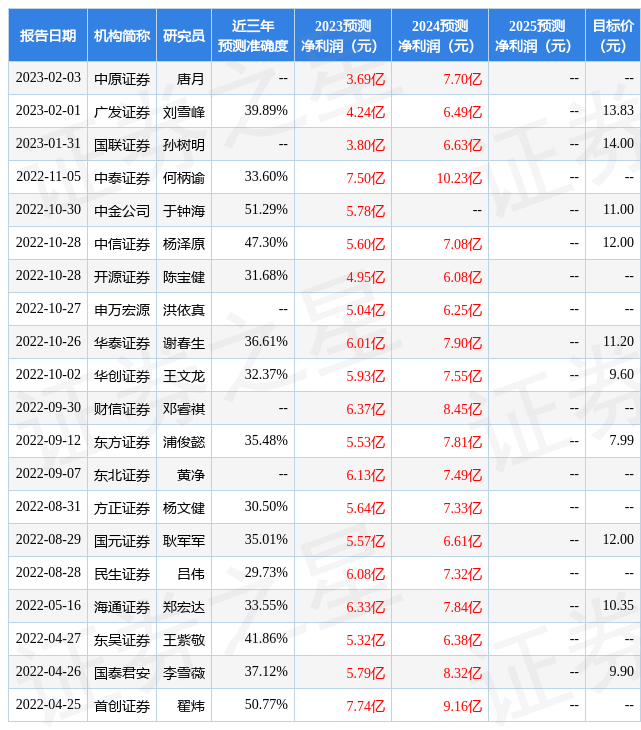Image resolution: width=641 pixels, height=730 pixels.
Task: Click the accuracy value 30.50%
Action: click(x=266, y=507)
